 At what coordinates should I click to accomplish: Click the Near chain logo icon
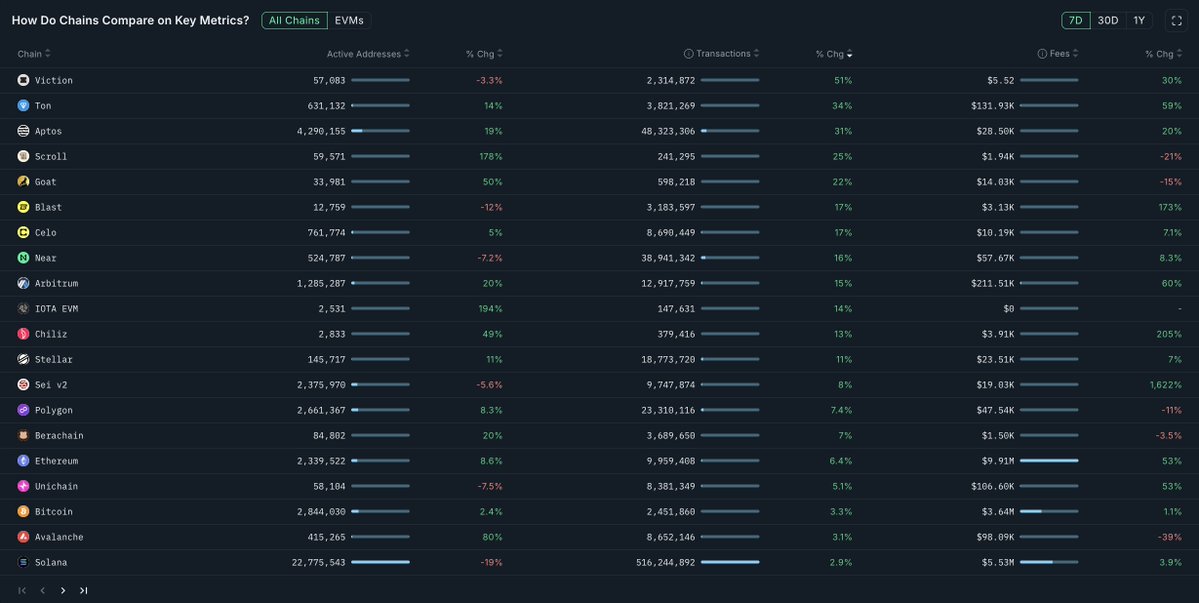[23, 258]
